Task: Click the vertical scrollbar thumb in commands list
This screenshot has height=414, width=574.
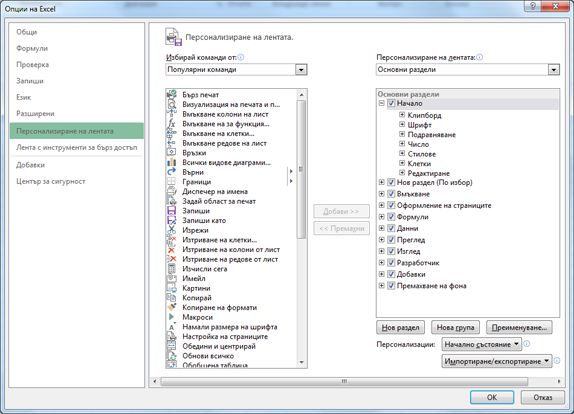Action: pyautogui.click(x=301, y=169)
